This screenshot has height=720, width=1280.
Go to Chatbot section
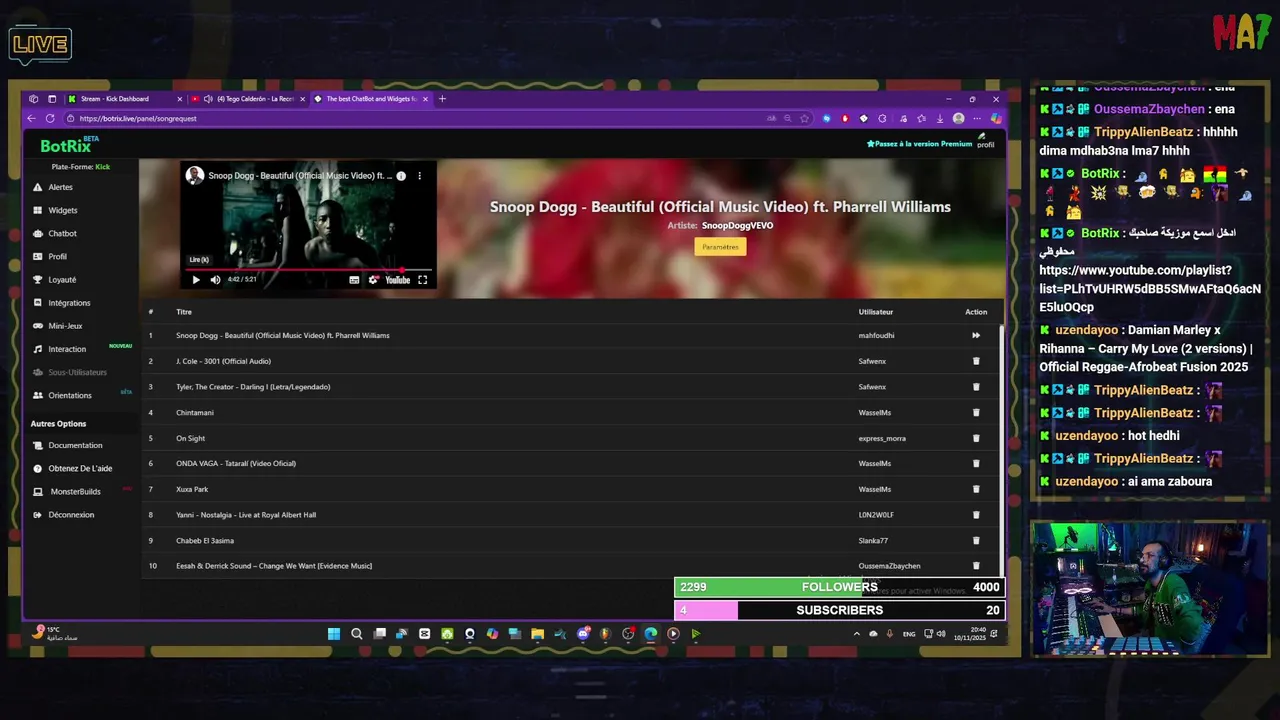(62, 233)
